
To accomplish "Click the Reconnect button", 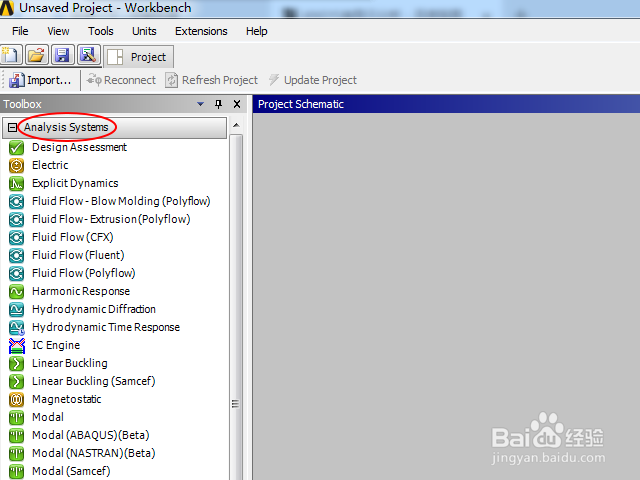I will (x=122, y=80).
